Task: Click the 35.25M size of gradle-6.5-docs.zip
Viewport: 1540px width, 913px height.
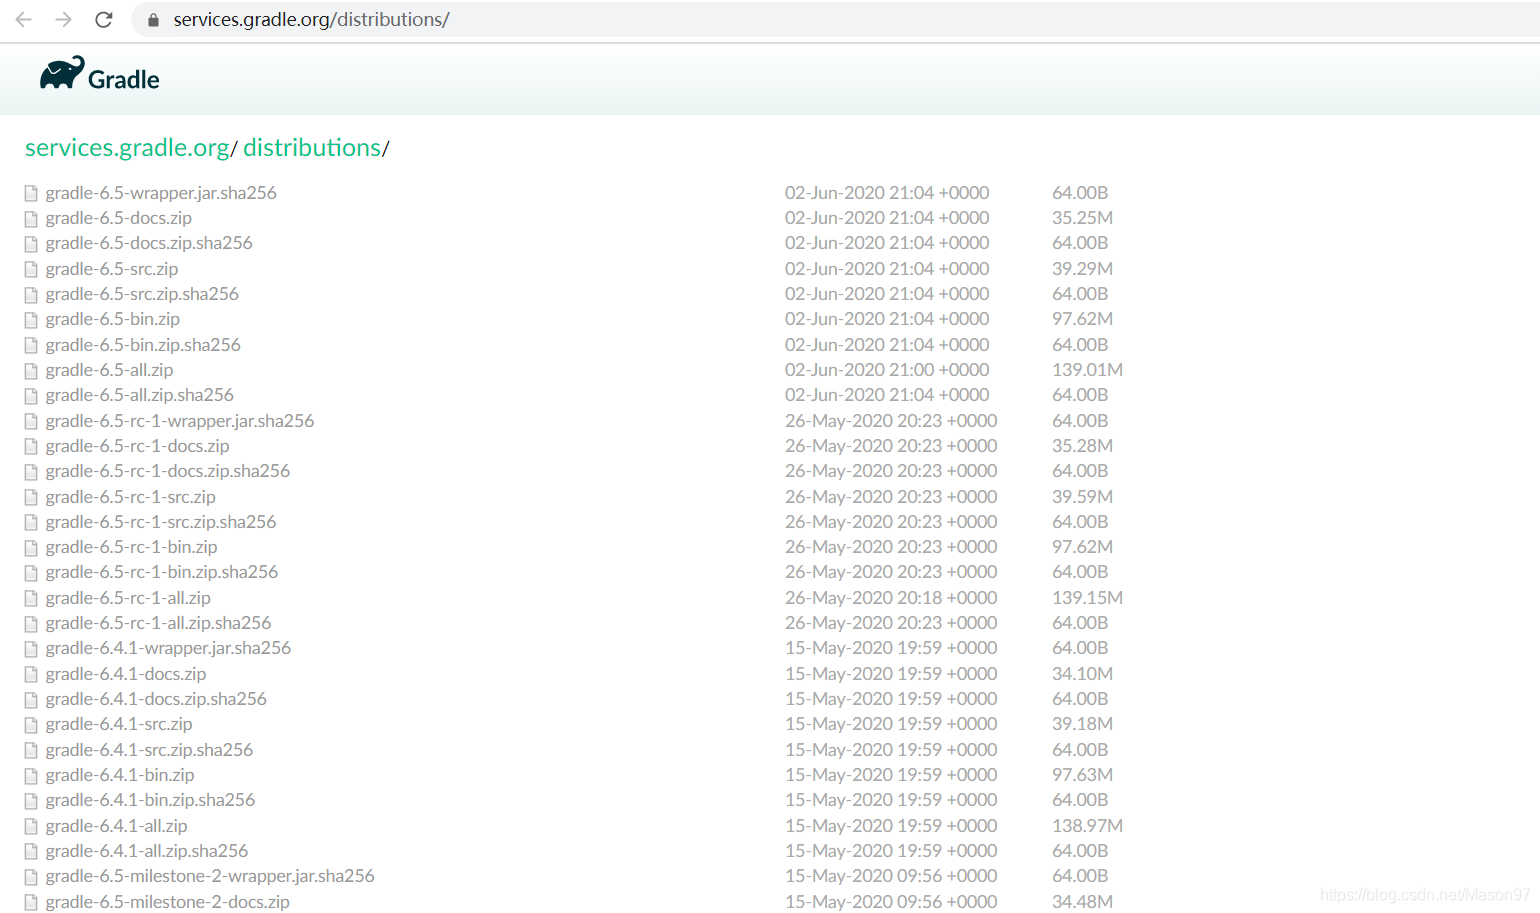Action: pyautogui.click(x=1082, y=218)
